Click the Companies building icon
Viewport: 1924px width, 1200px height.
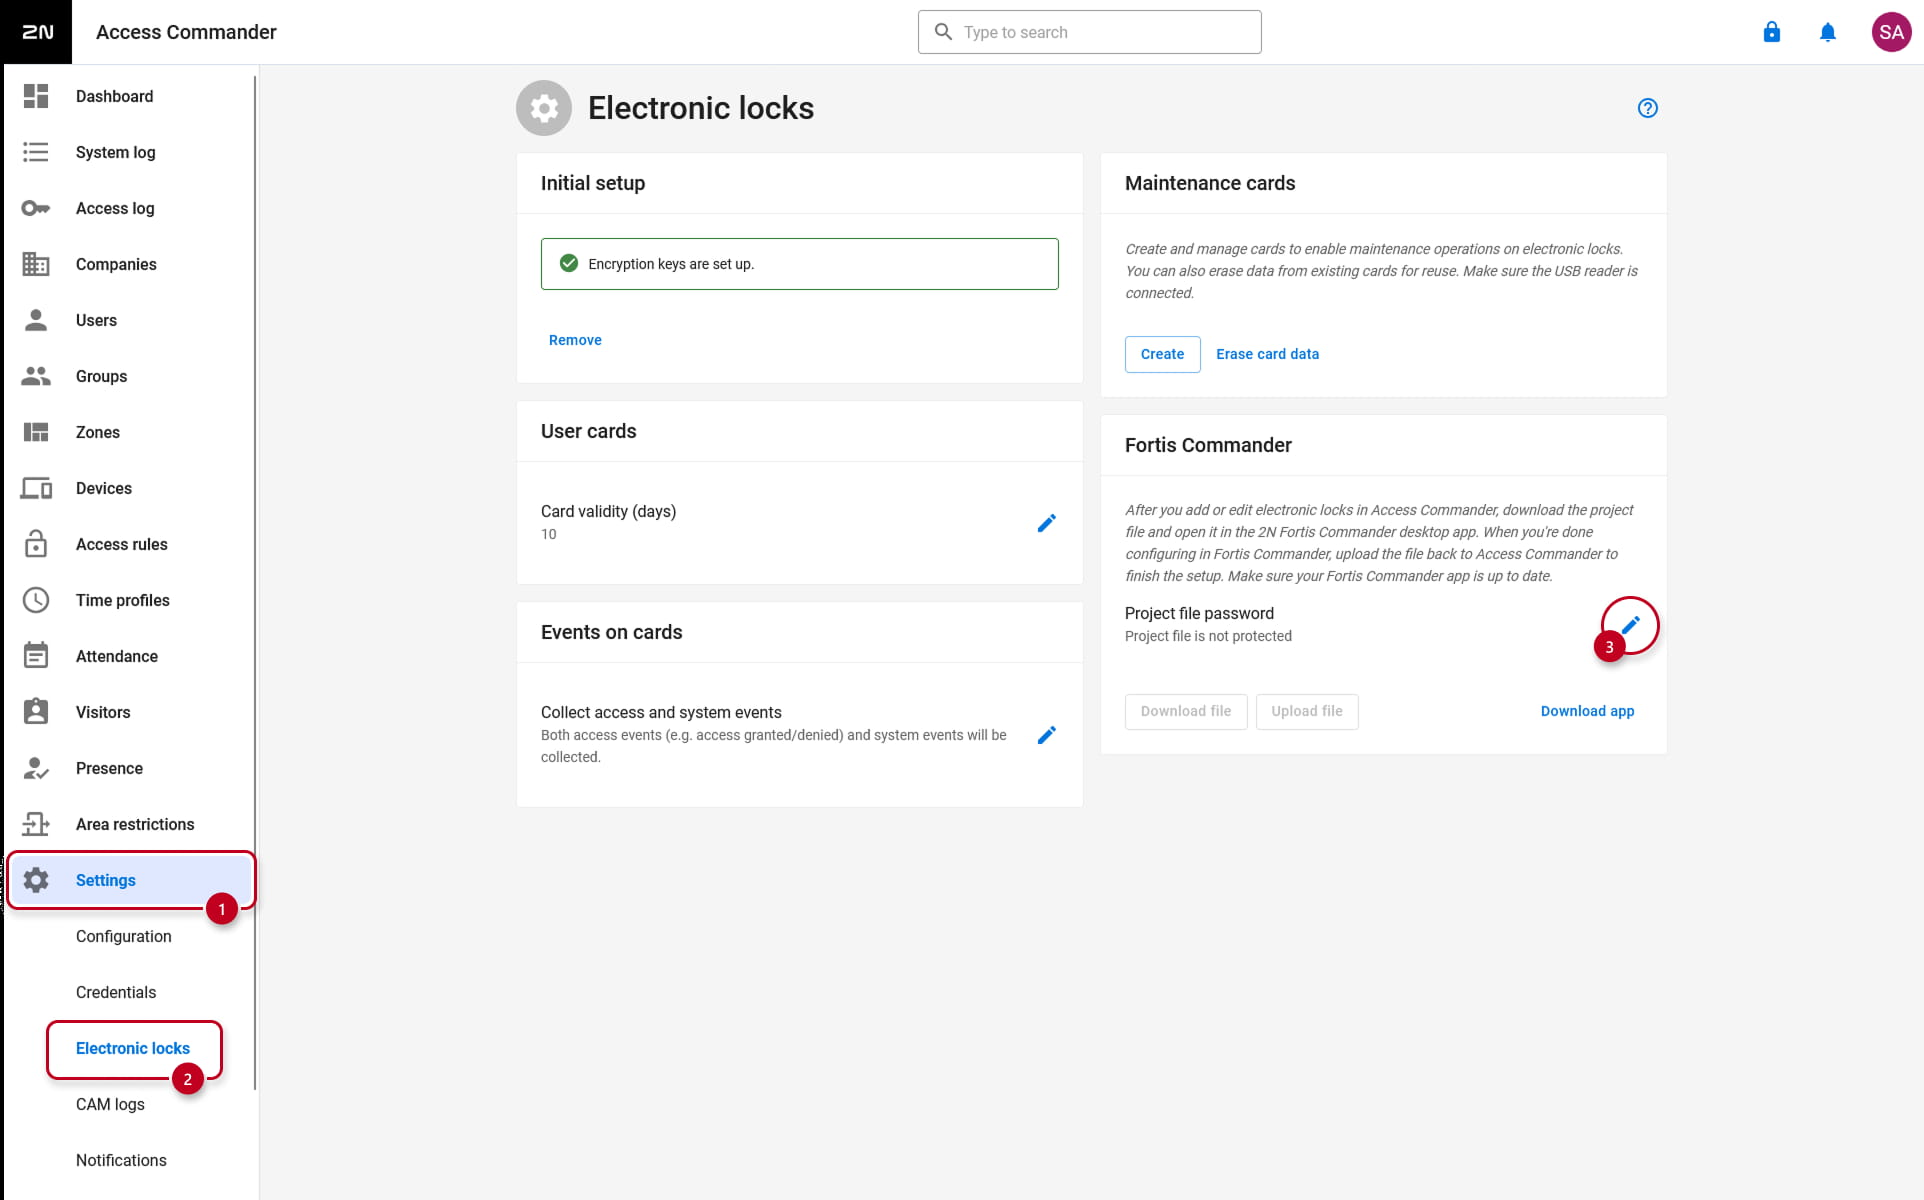[x=36, y=264]
